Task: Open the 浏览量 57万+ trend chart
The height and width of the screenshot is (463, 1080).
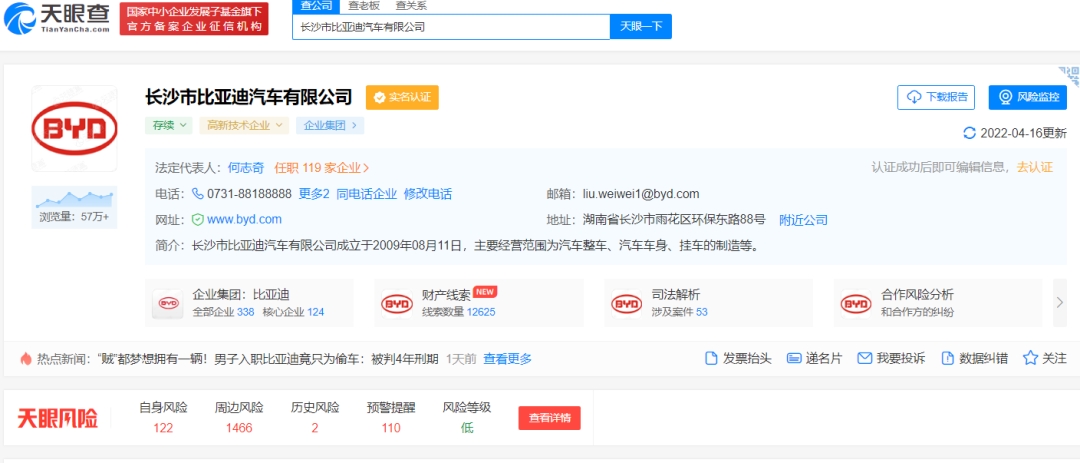Action: pos(74,207)
